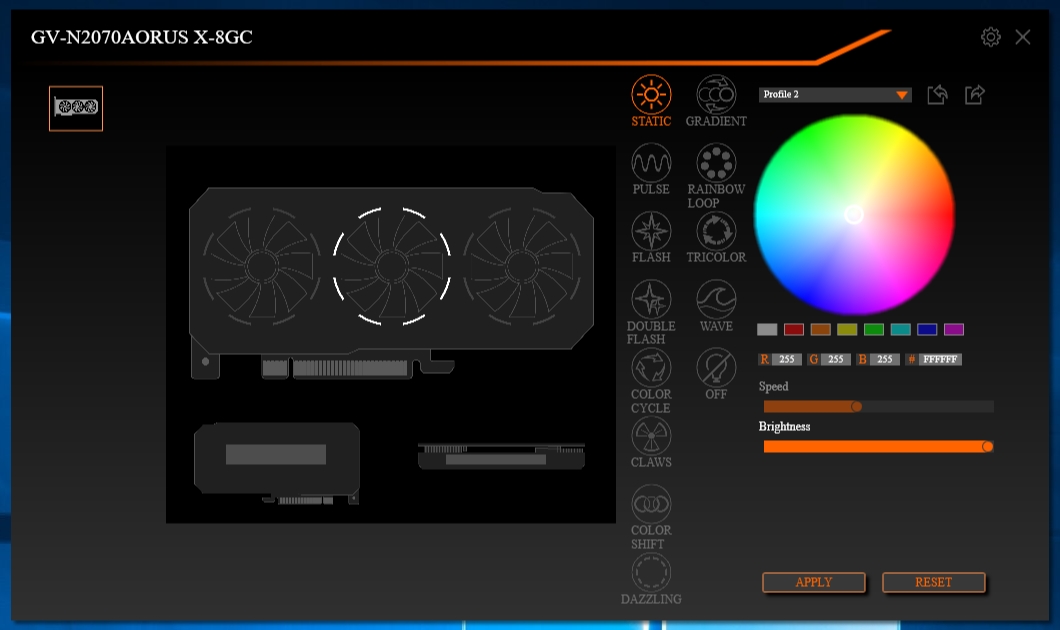This screenshot has height=630, width=1060.
Task: Select the middle fan LED zone
Action: point(391,266)
